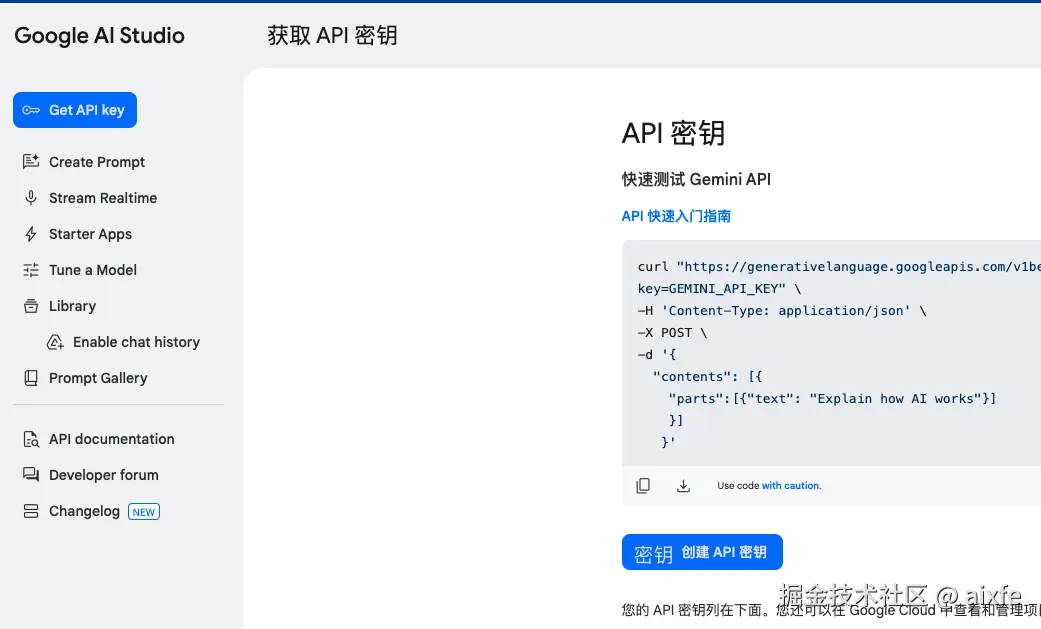Follow the 'with caution' link
Viewport: 1041px width, 629px height.
791,486
